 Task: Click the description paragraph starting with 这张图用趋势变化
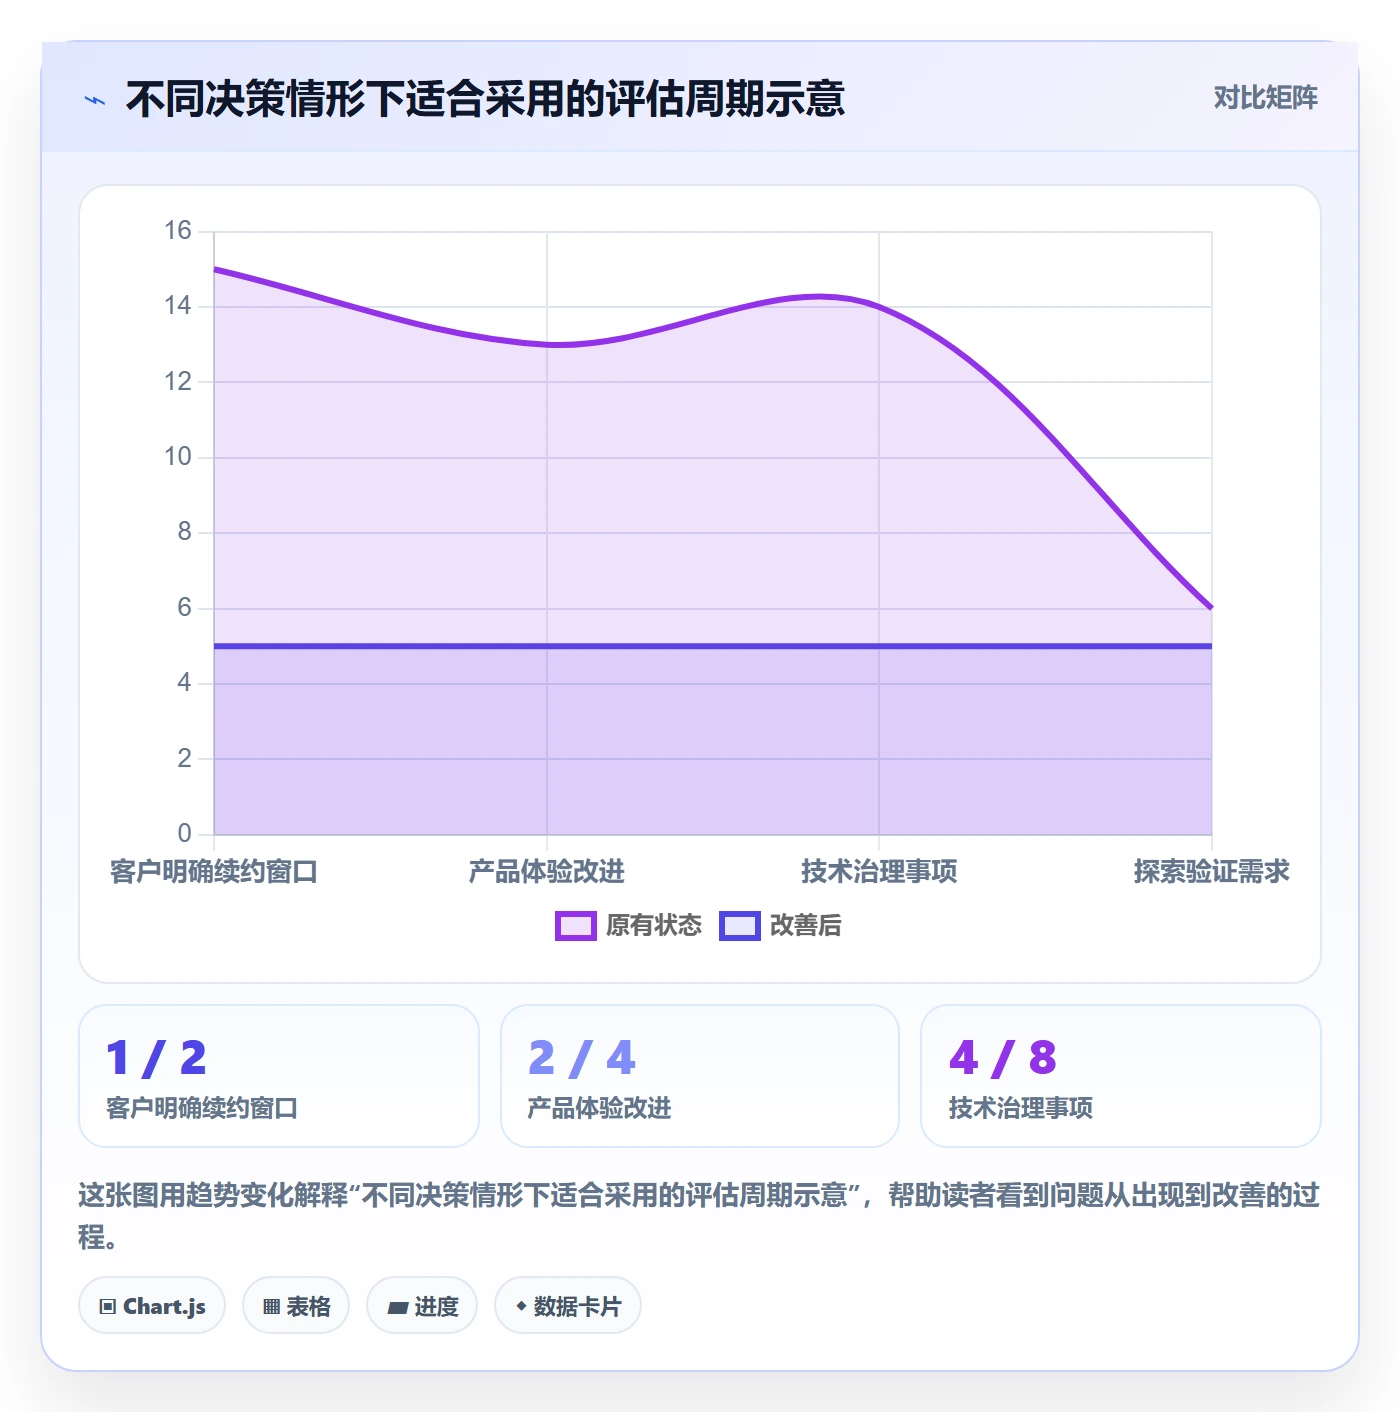click(x=700, y=1216)
